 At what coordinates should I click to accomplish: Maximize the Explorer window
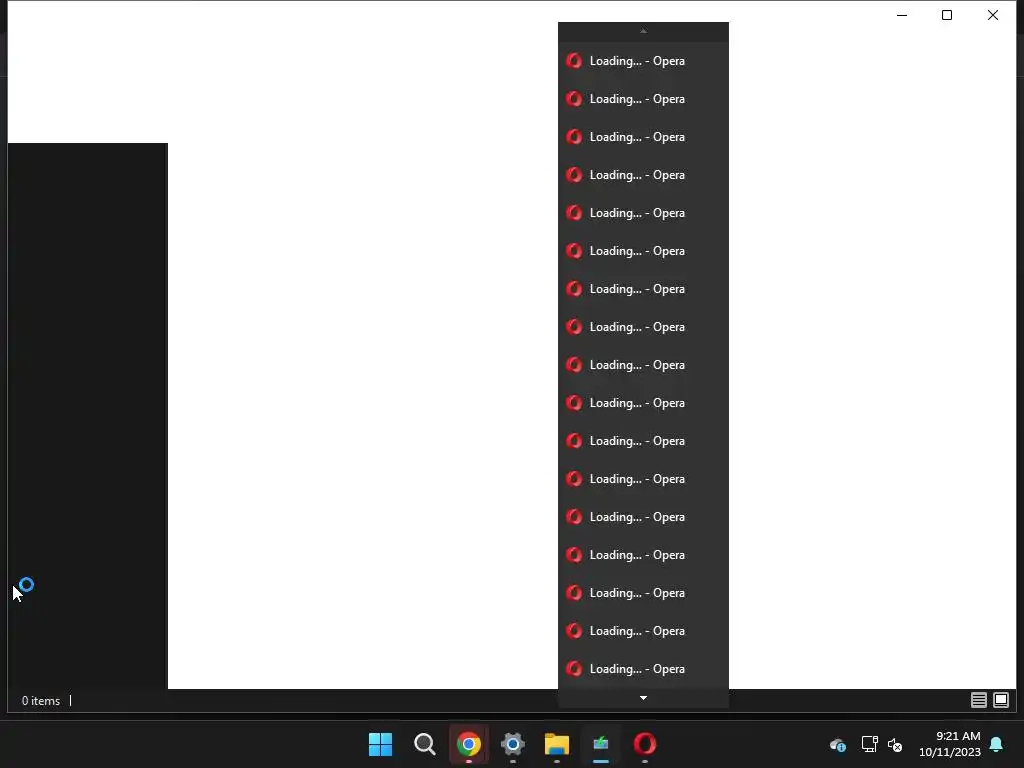click(947, 15)
